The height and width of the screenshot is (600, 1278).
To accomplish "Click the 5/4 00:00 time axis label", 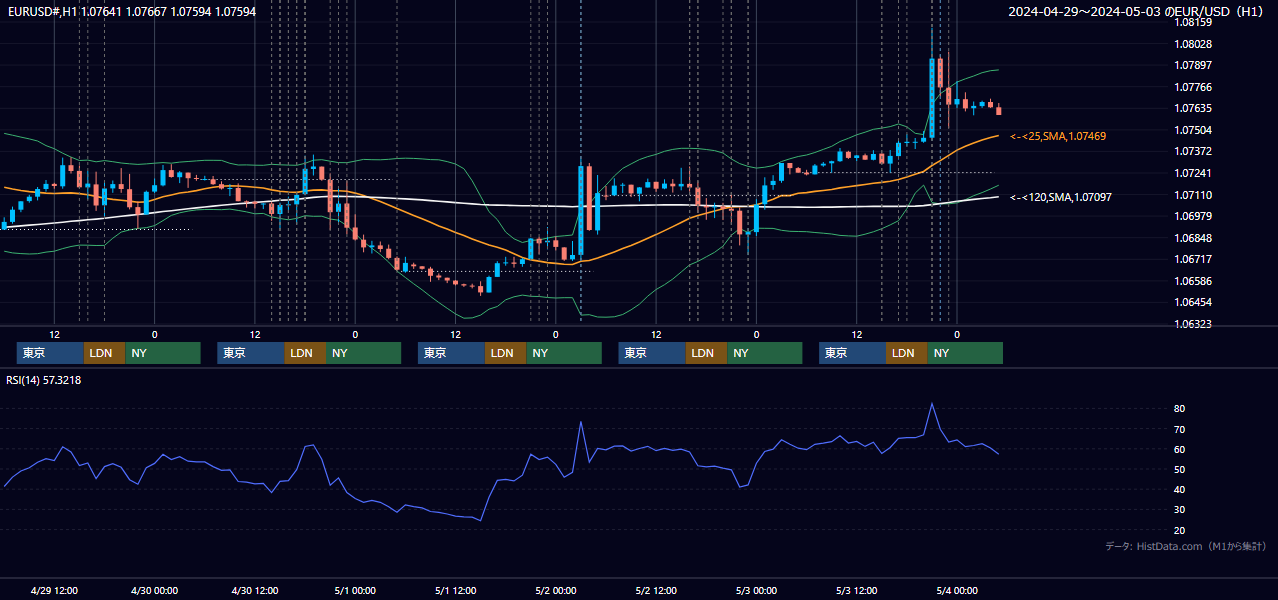I will point(956,590).
